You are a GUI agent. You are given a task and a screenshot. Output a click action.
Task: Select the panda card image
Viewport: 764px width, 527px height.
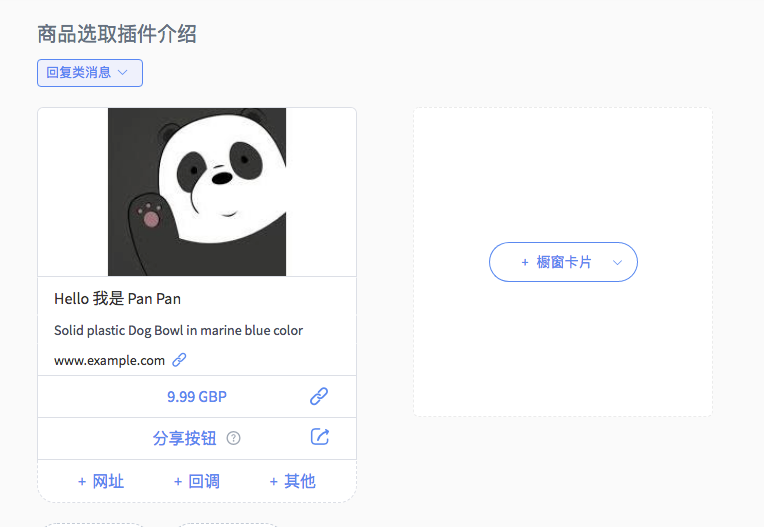coord(197,192)
